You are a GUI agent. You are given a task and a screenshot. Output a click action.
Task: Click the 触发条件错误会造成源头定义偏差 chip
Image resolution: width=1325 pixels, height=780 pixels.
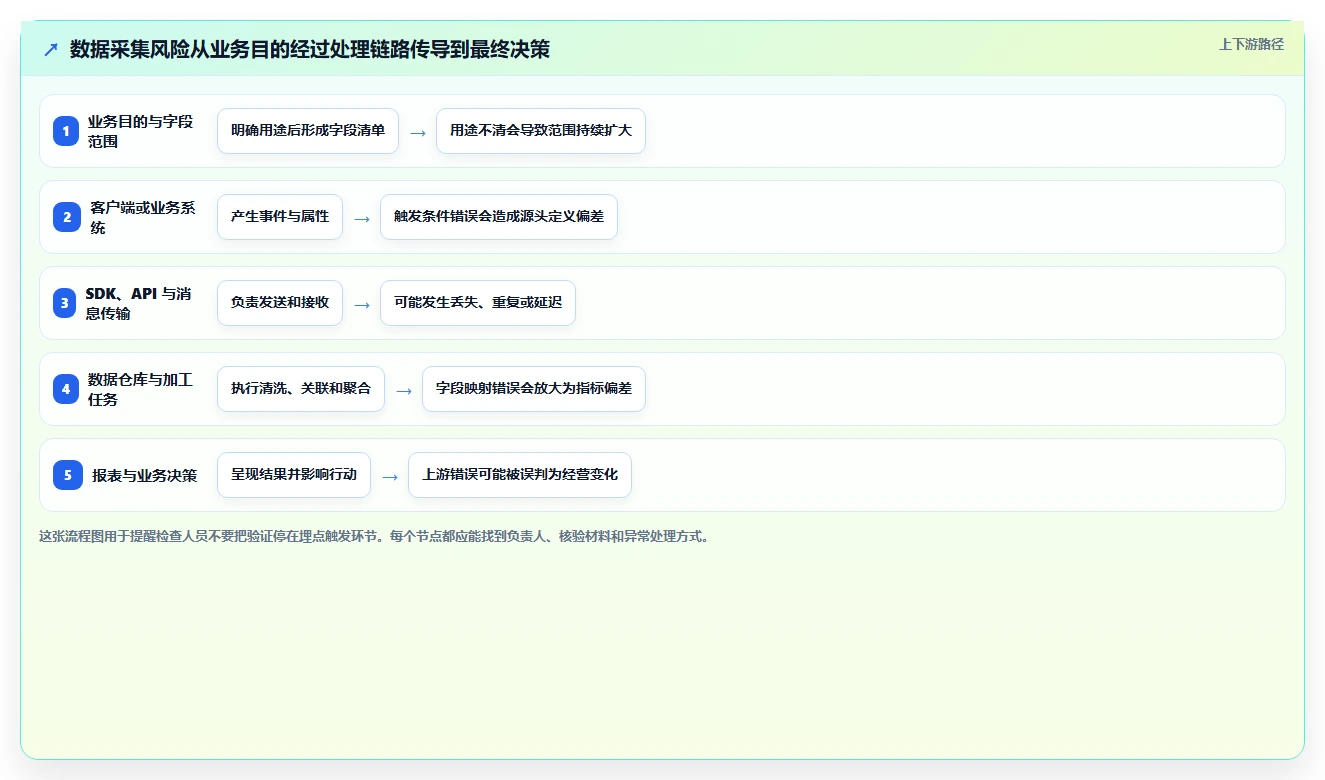(x=499, y=217)
